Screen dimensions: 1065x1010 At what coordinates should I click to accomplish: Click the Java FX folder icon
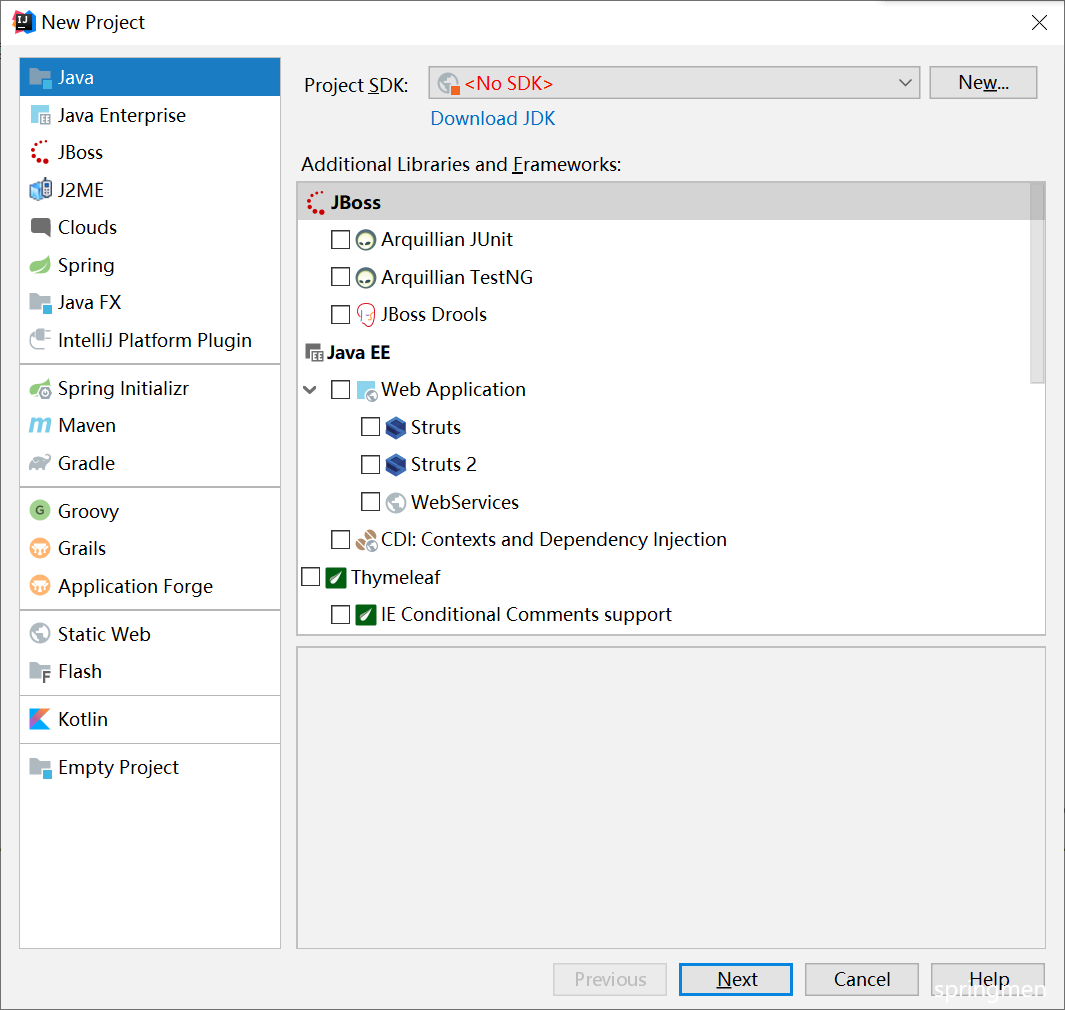pos(40,302)
